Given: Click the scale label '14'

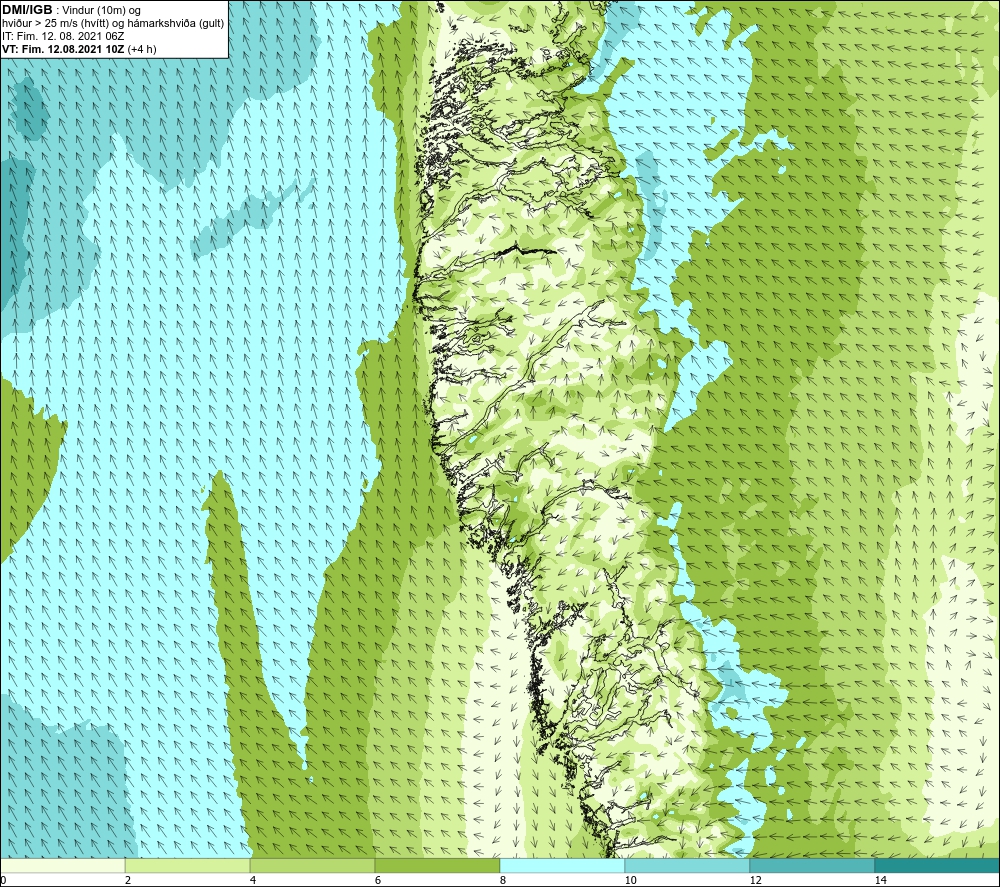Looking at the screenshot, I should tap(880, 881).
